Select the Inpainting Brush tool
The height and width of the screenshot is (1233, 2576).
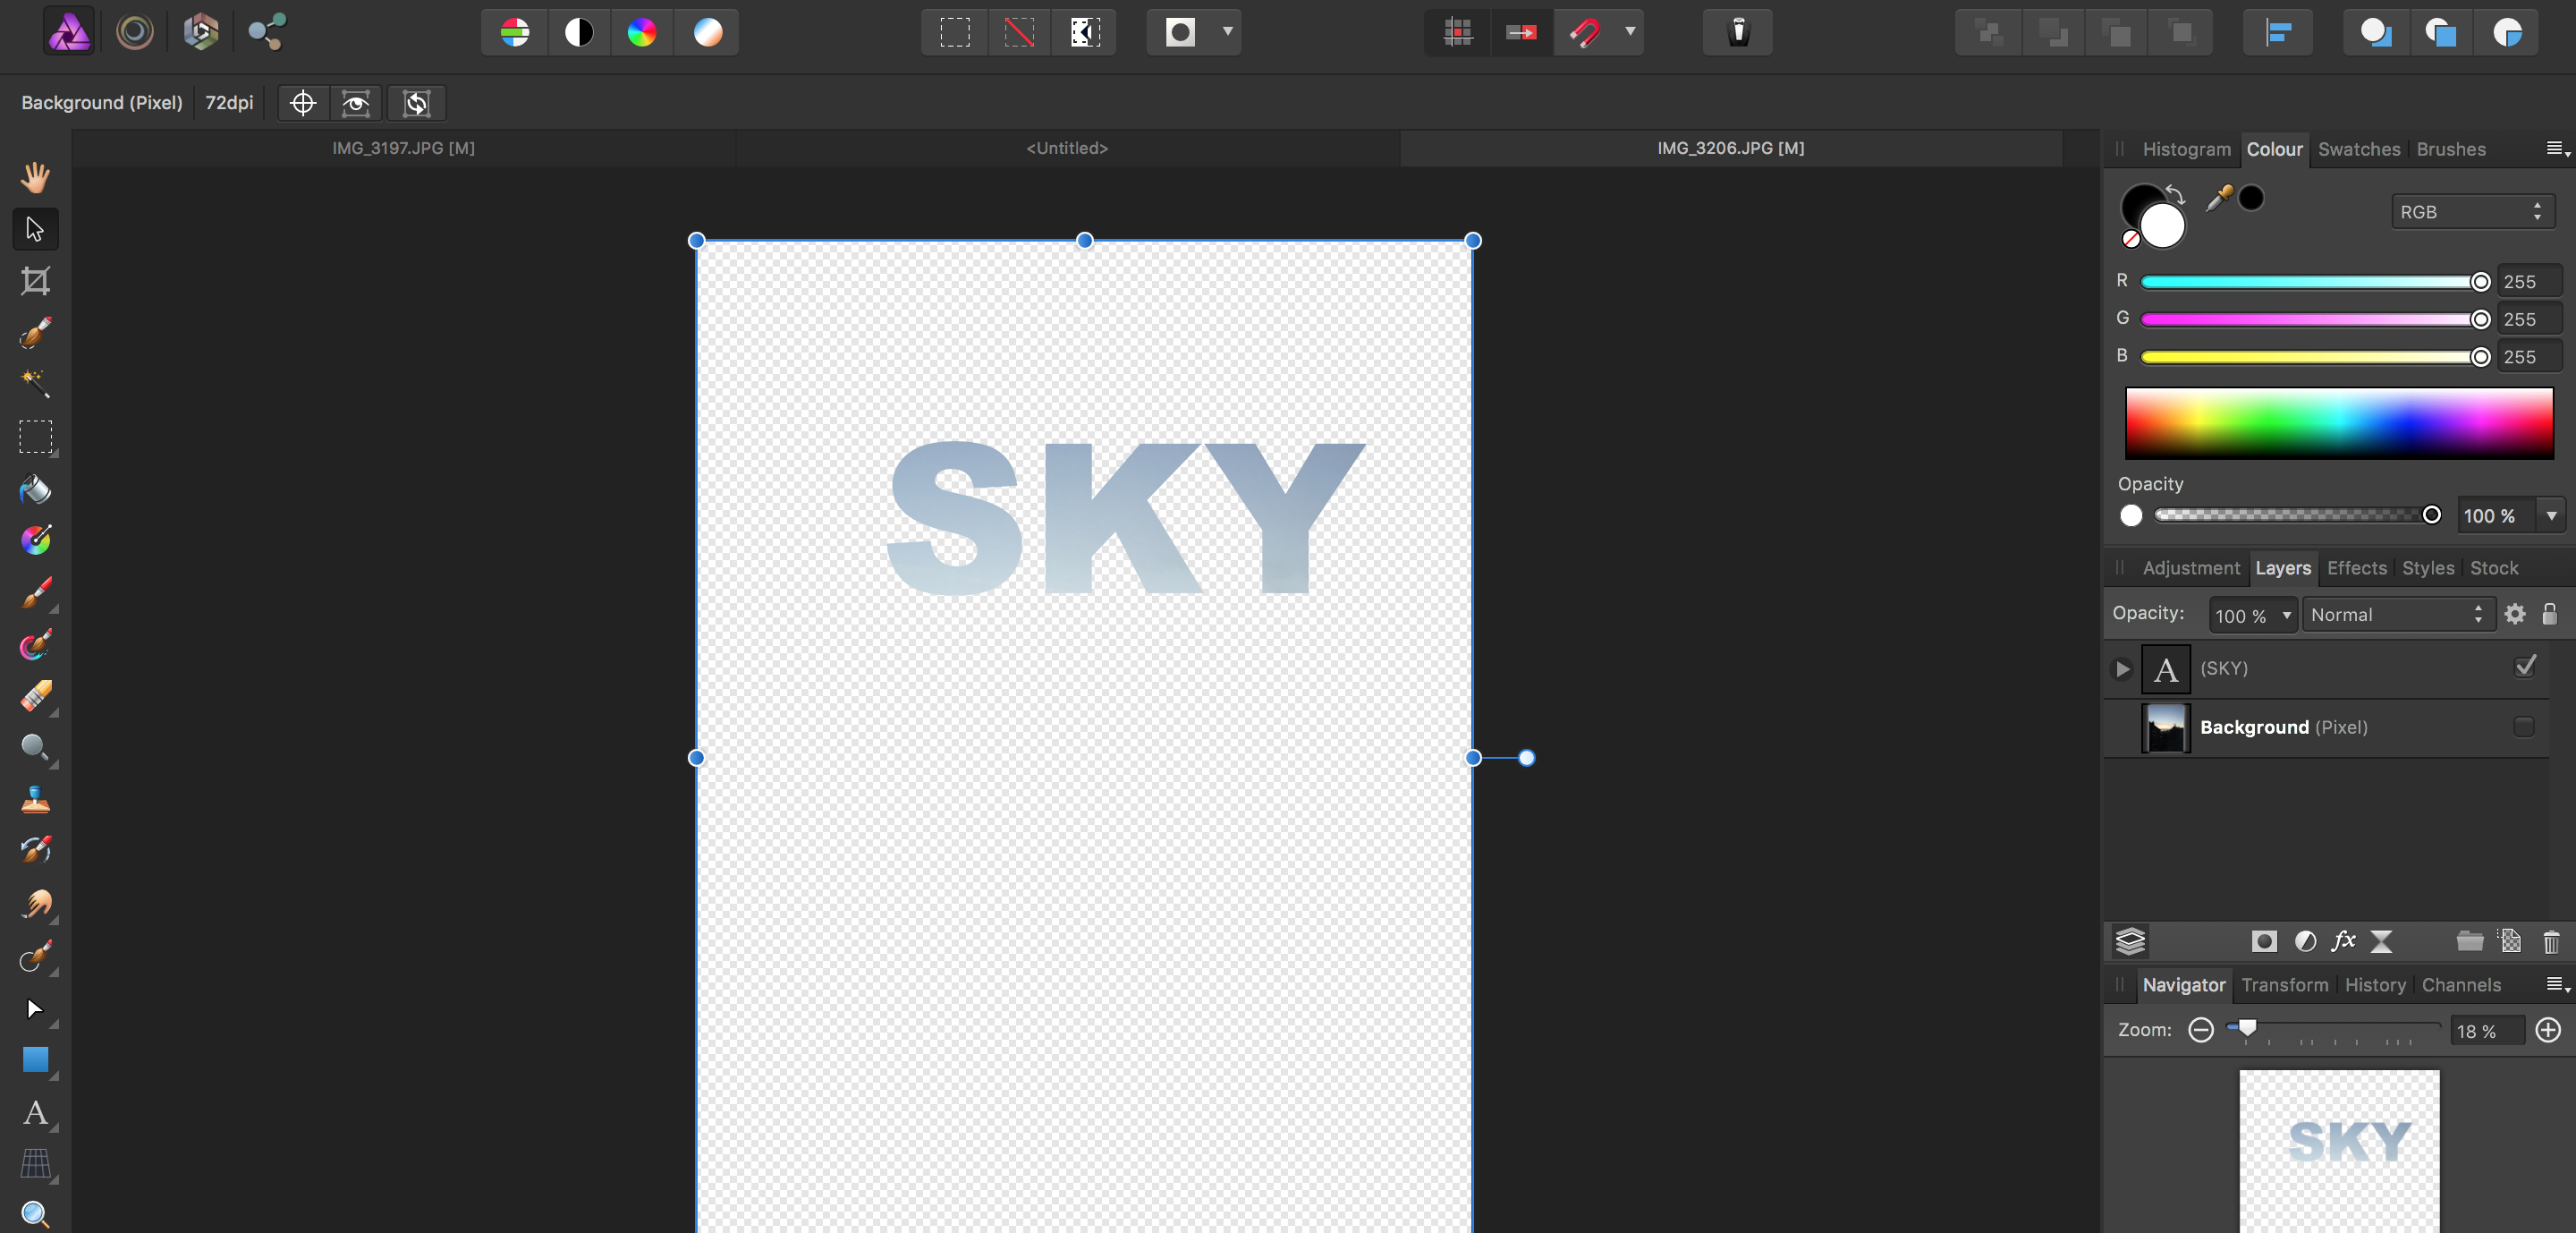pos(35,851)
